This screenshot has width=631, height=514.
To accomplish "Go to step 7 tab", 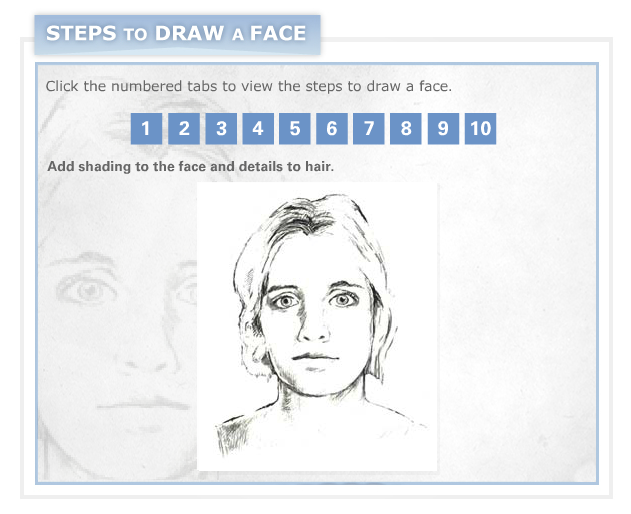I will 369,128.
